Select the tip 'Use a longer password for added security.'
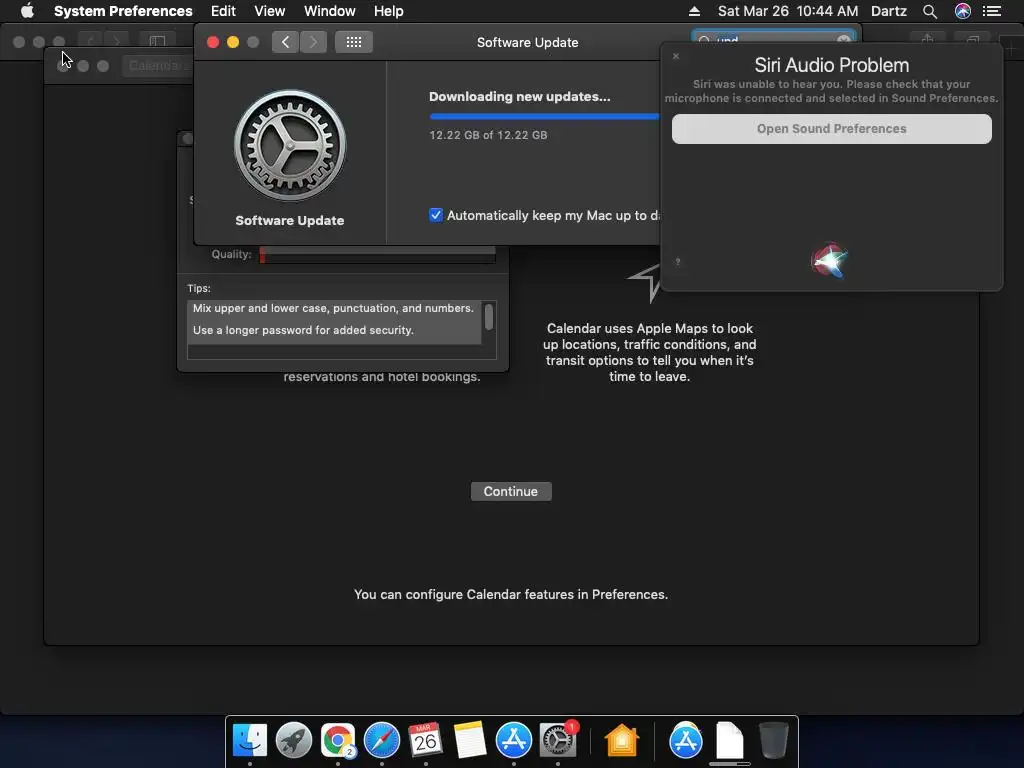This screenshot has height=768, width=1024. (334, 330)
